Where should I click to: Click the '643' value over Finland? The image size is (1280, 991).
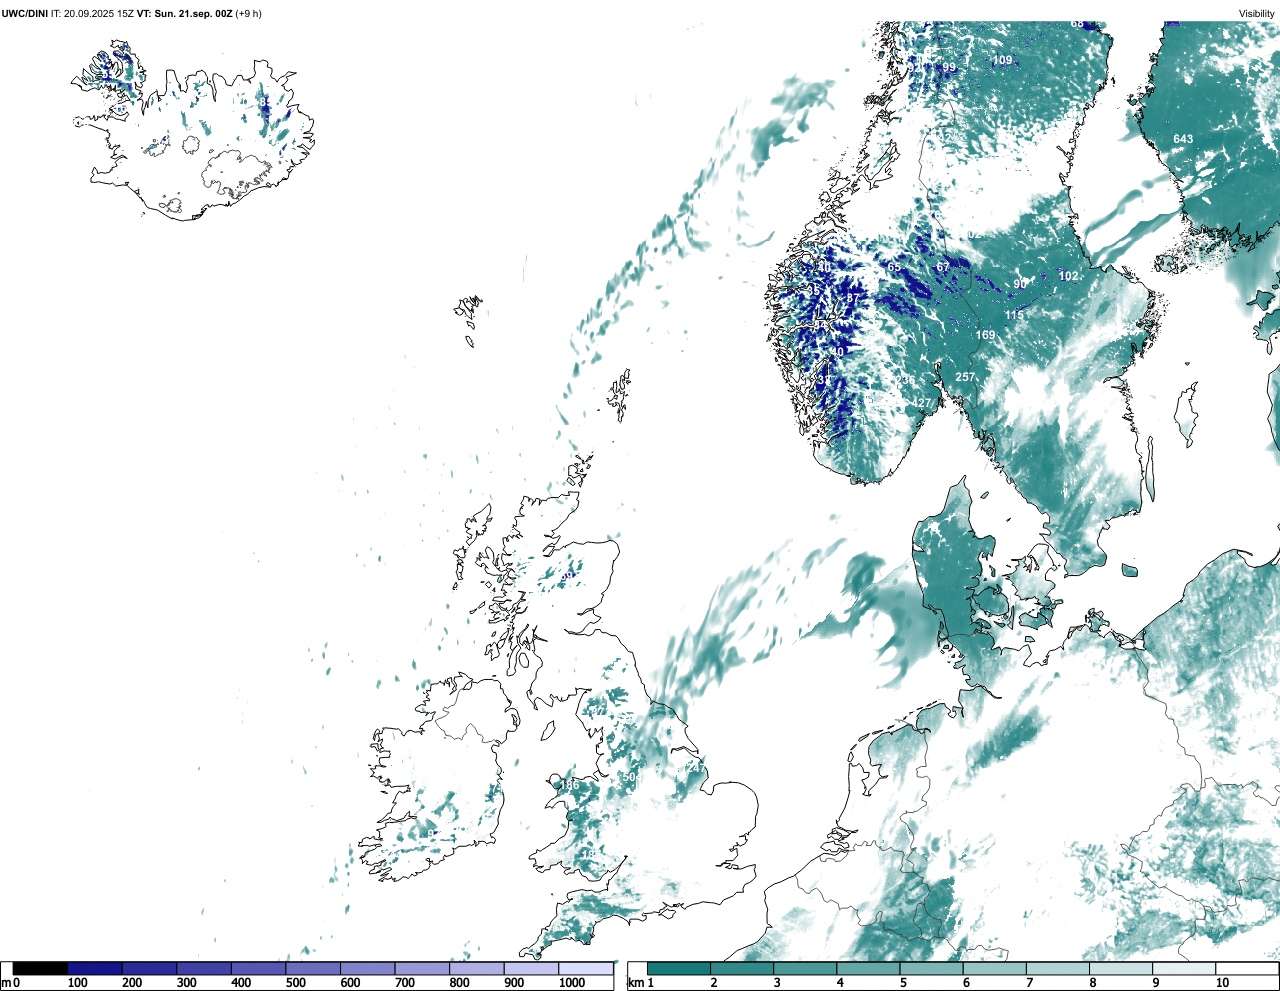(1183, 139)
